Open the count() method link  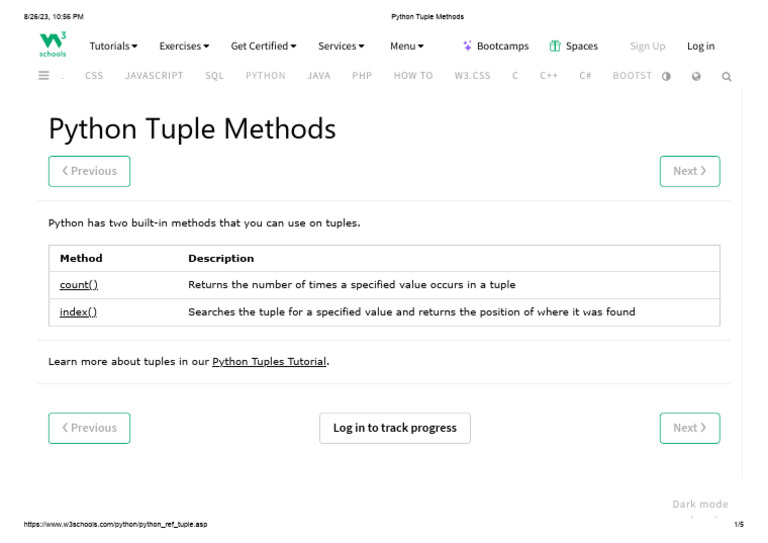79,285
